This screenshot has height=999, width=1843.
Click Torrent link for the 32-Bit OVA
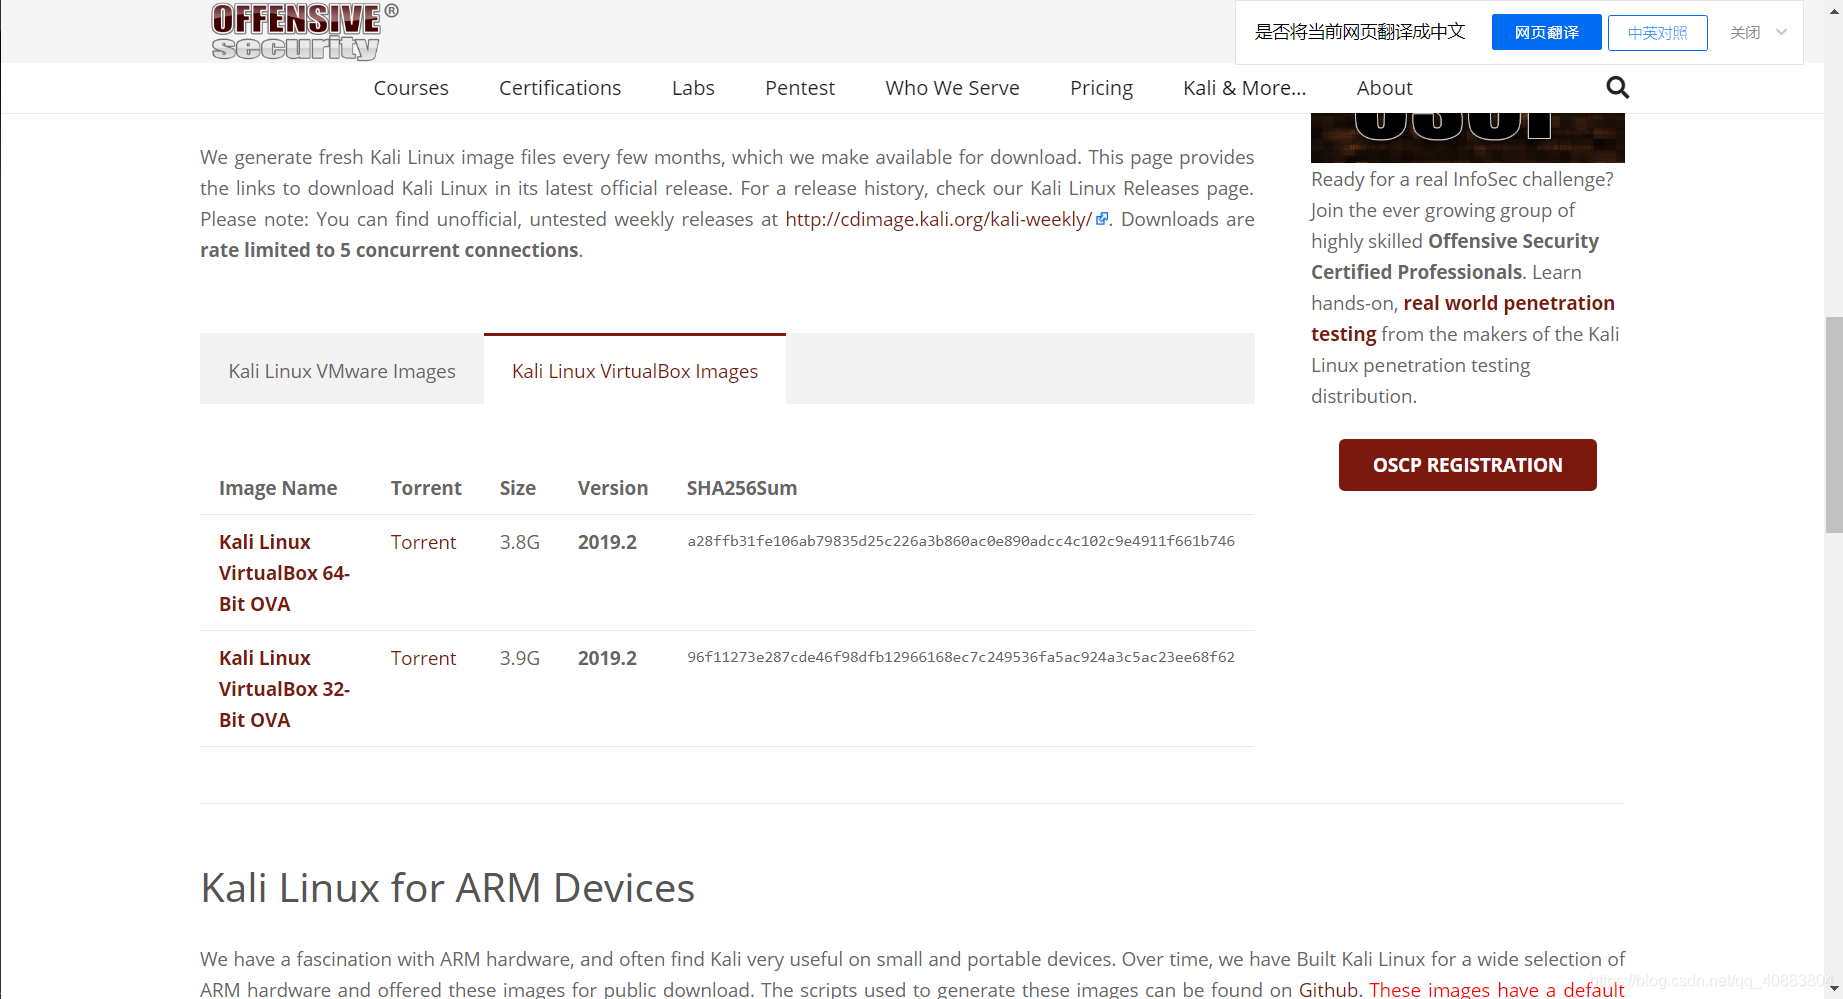[423, 658]
